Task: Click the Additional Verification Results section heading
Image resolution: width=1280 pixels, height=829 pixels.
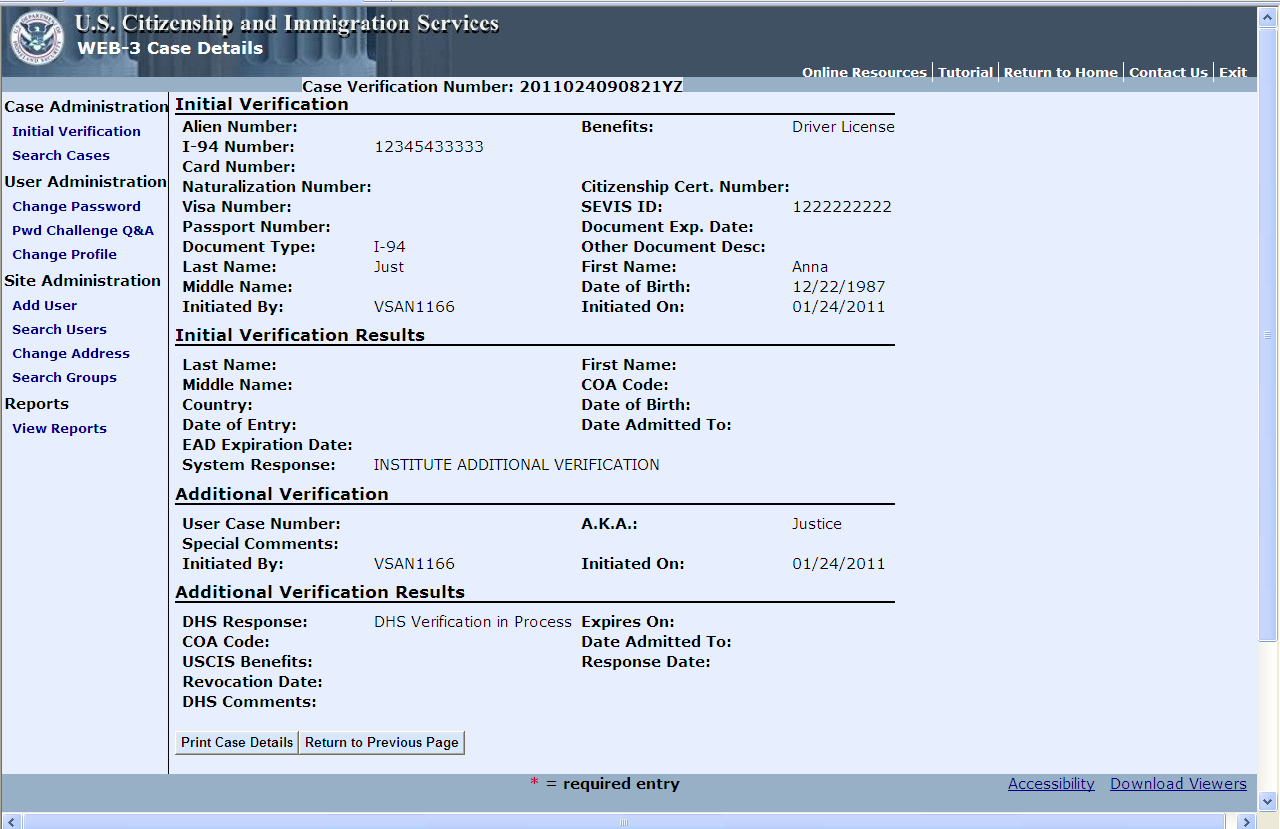Action: pos(320,592)
